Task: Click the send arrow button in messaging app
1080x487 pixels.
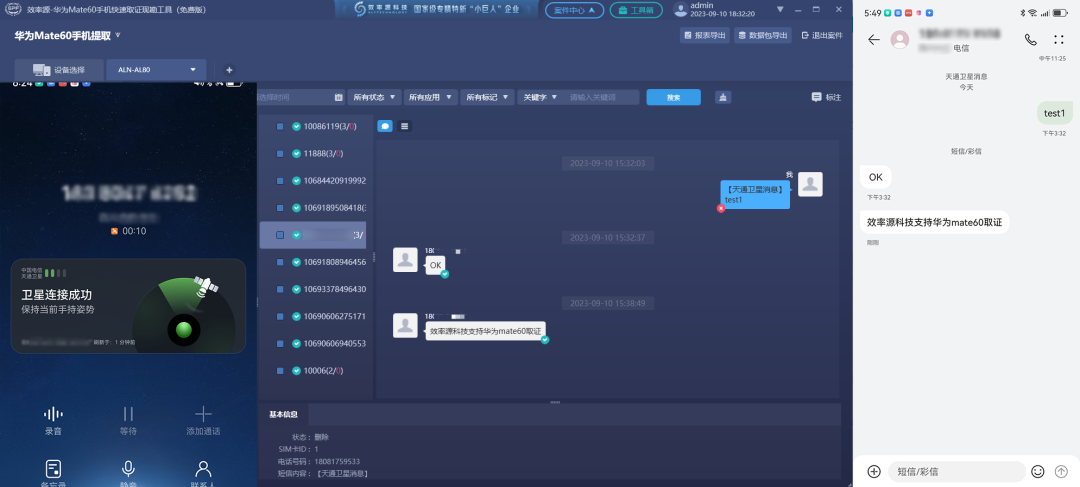Action: pyautogui.click(x=1061, y=471)
